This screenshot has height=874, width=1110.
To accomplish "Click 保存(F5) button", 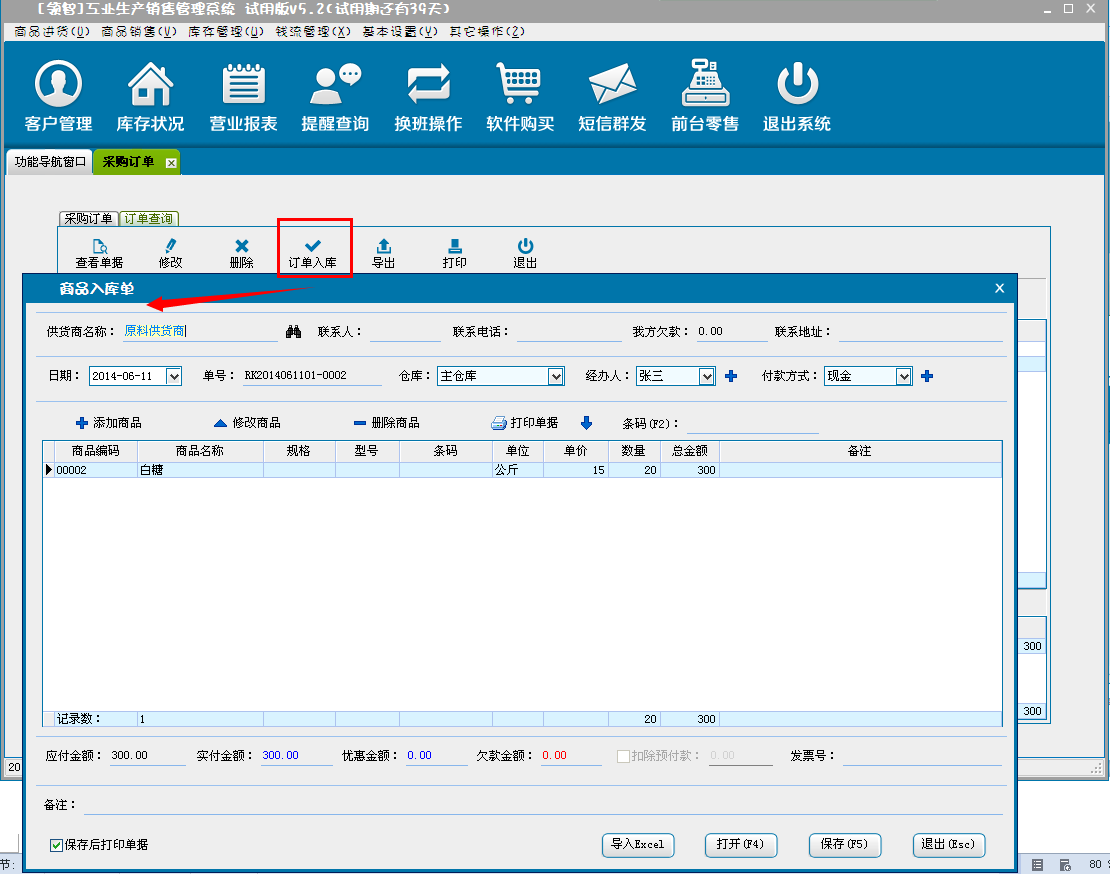I will [x=844, y=844].
